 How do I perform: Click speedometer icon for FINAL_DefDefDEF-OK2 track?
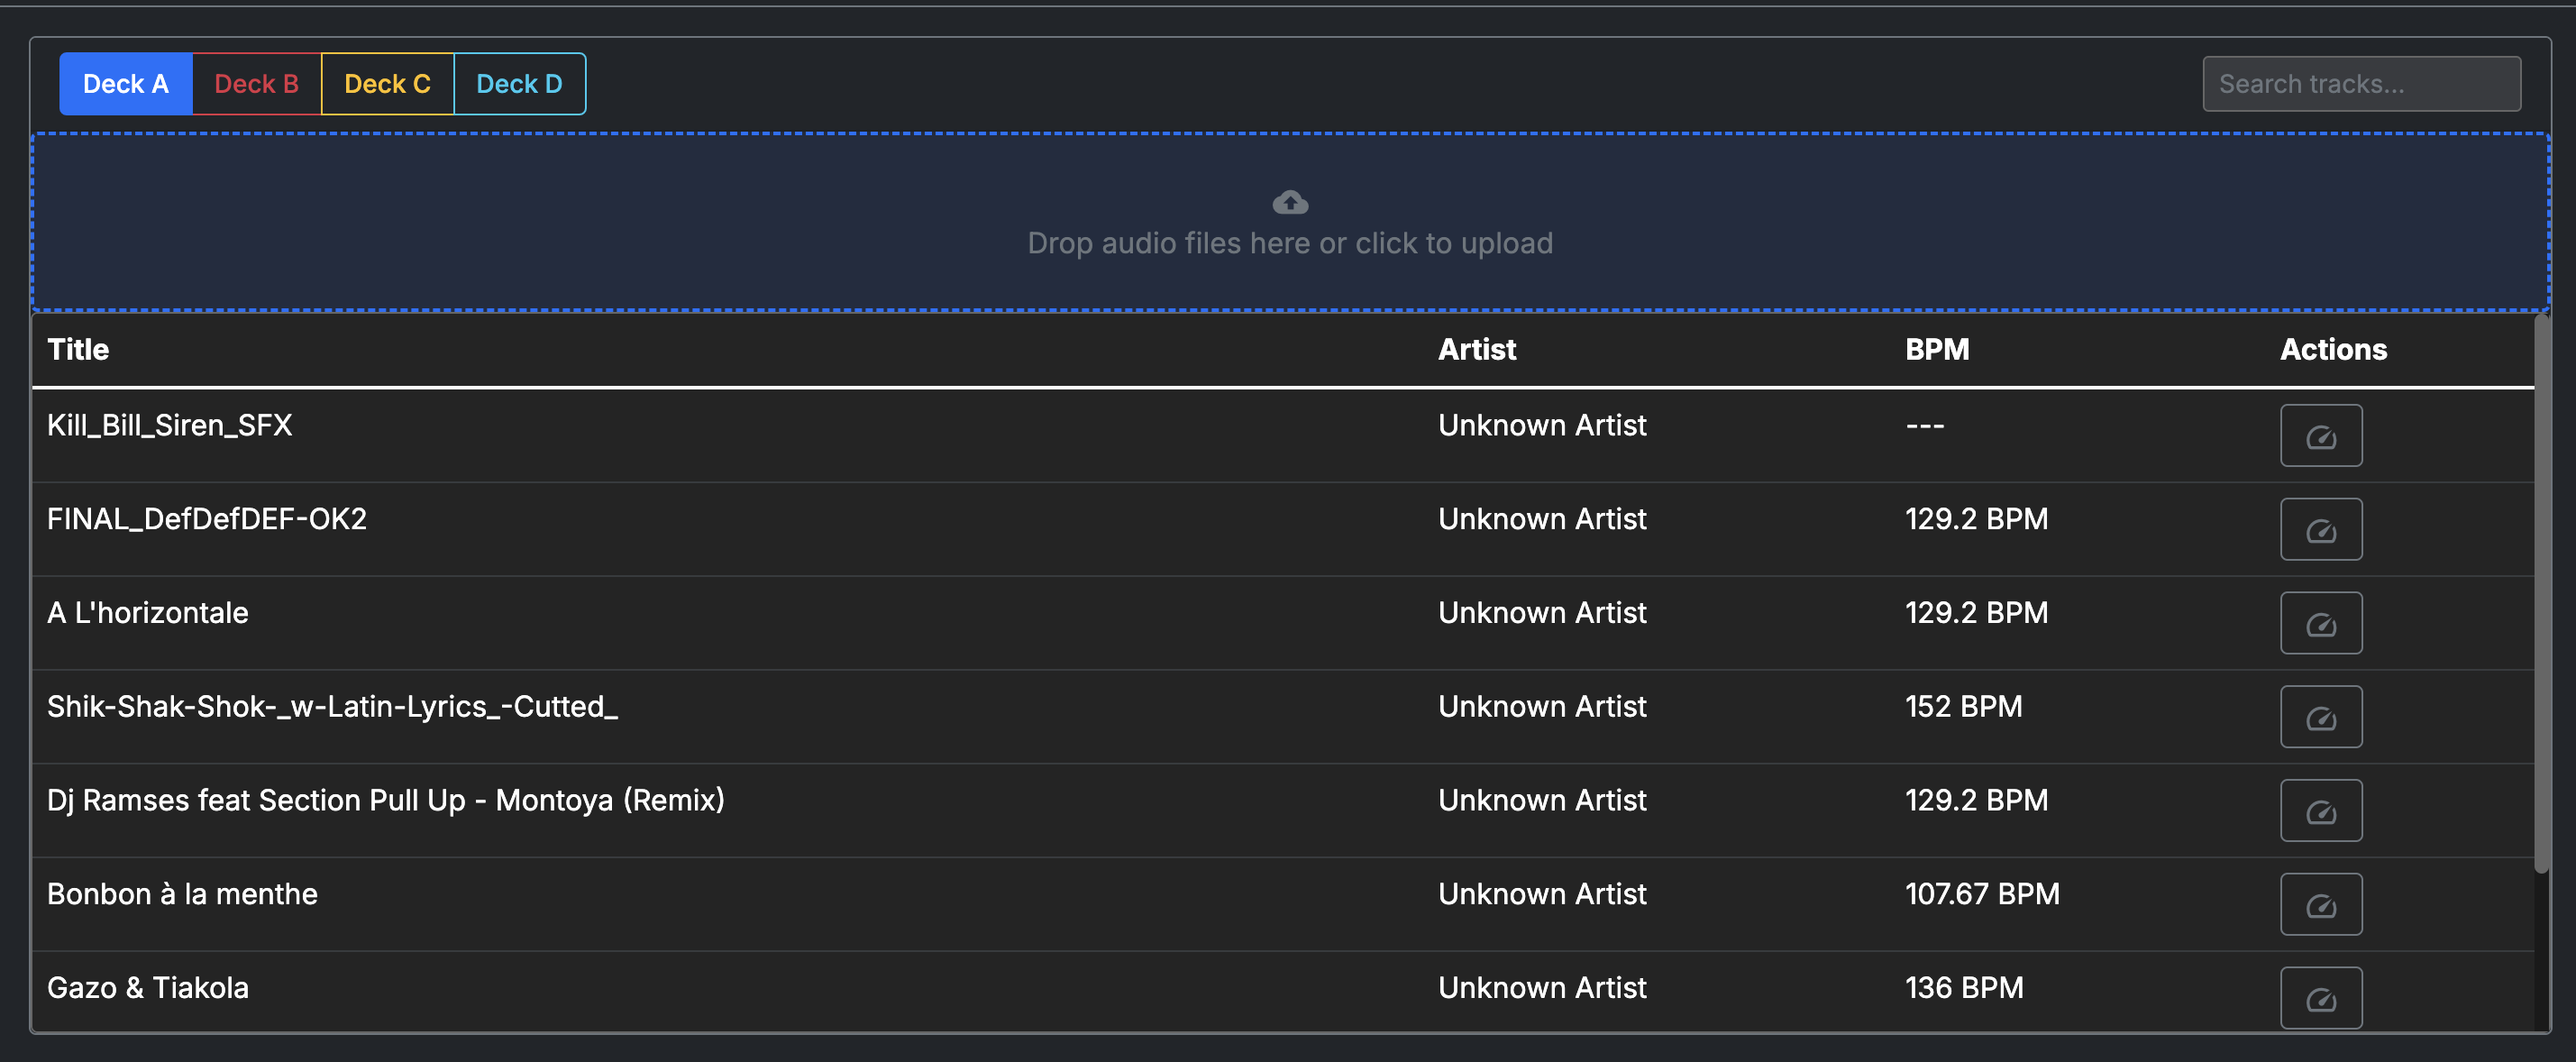coord(2320,530)
